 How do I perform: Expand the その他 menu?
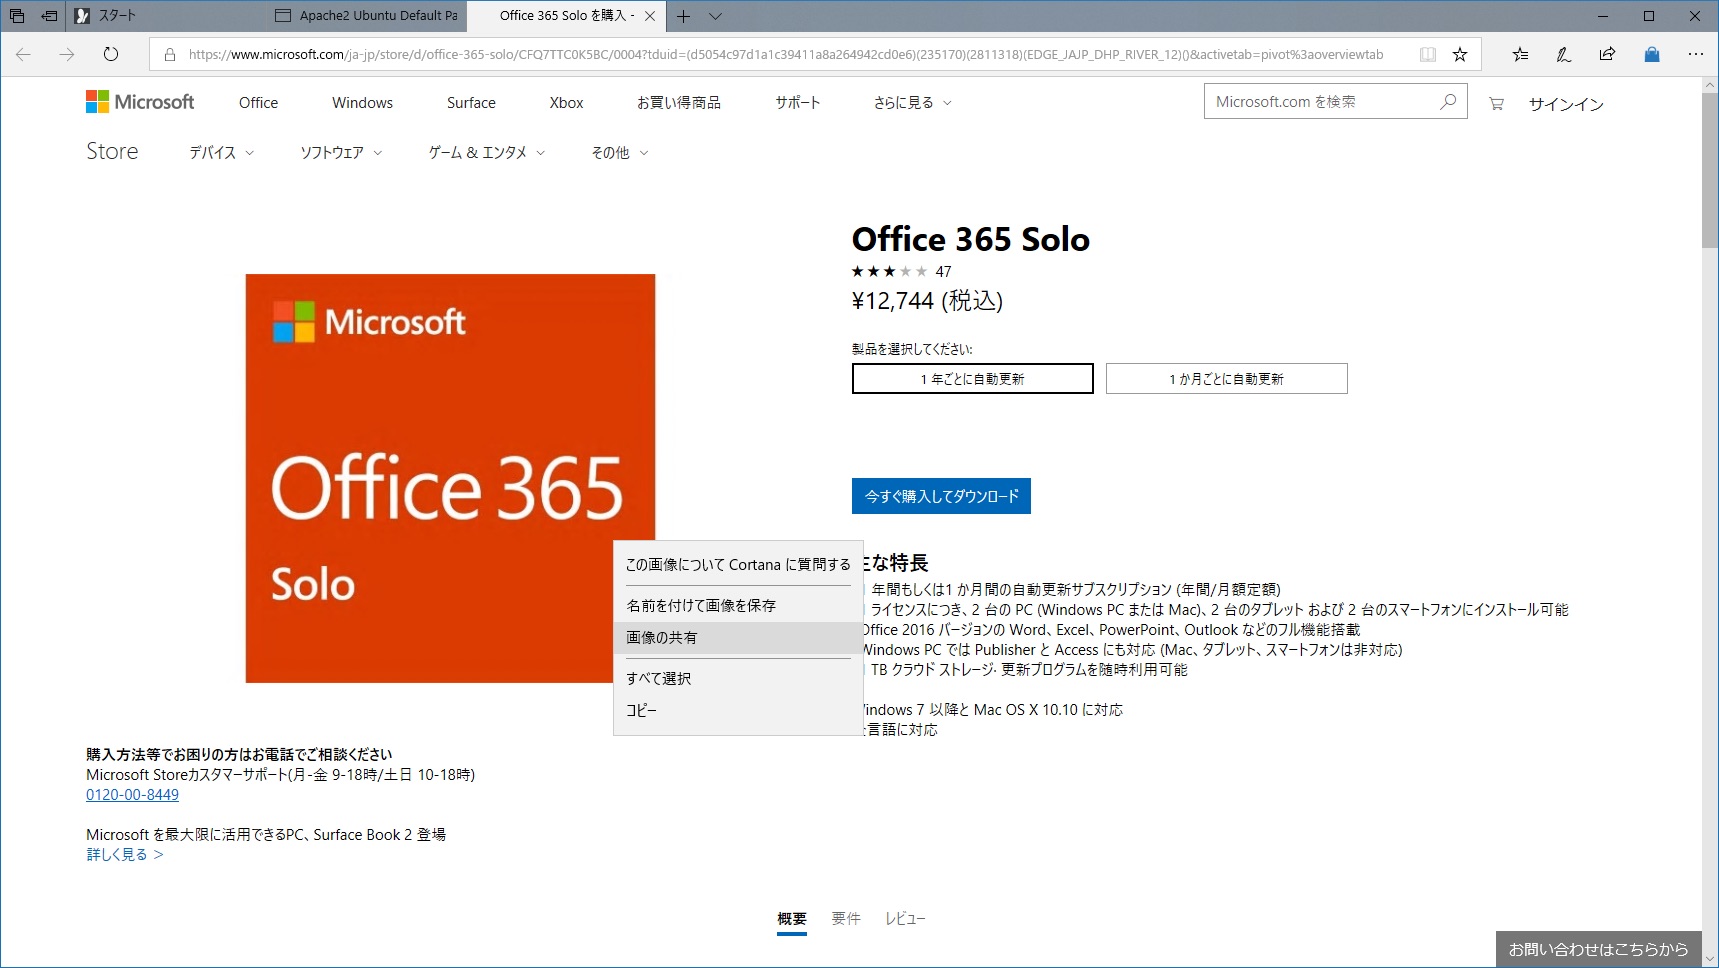pos(619,153)
